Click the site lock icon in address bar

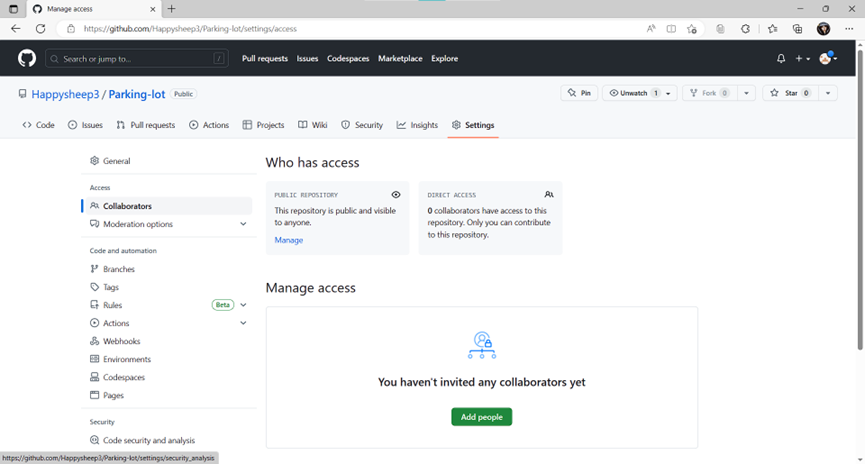(x=71, y=29)
